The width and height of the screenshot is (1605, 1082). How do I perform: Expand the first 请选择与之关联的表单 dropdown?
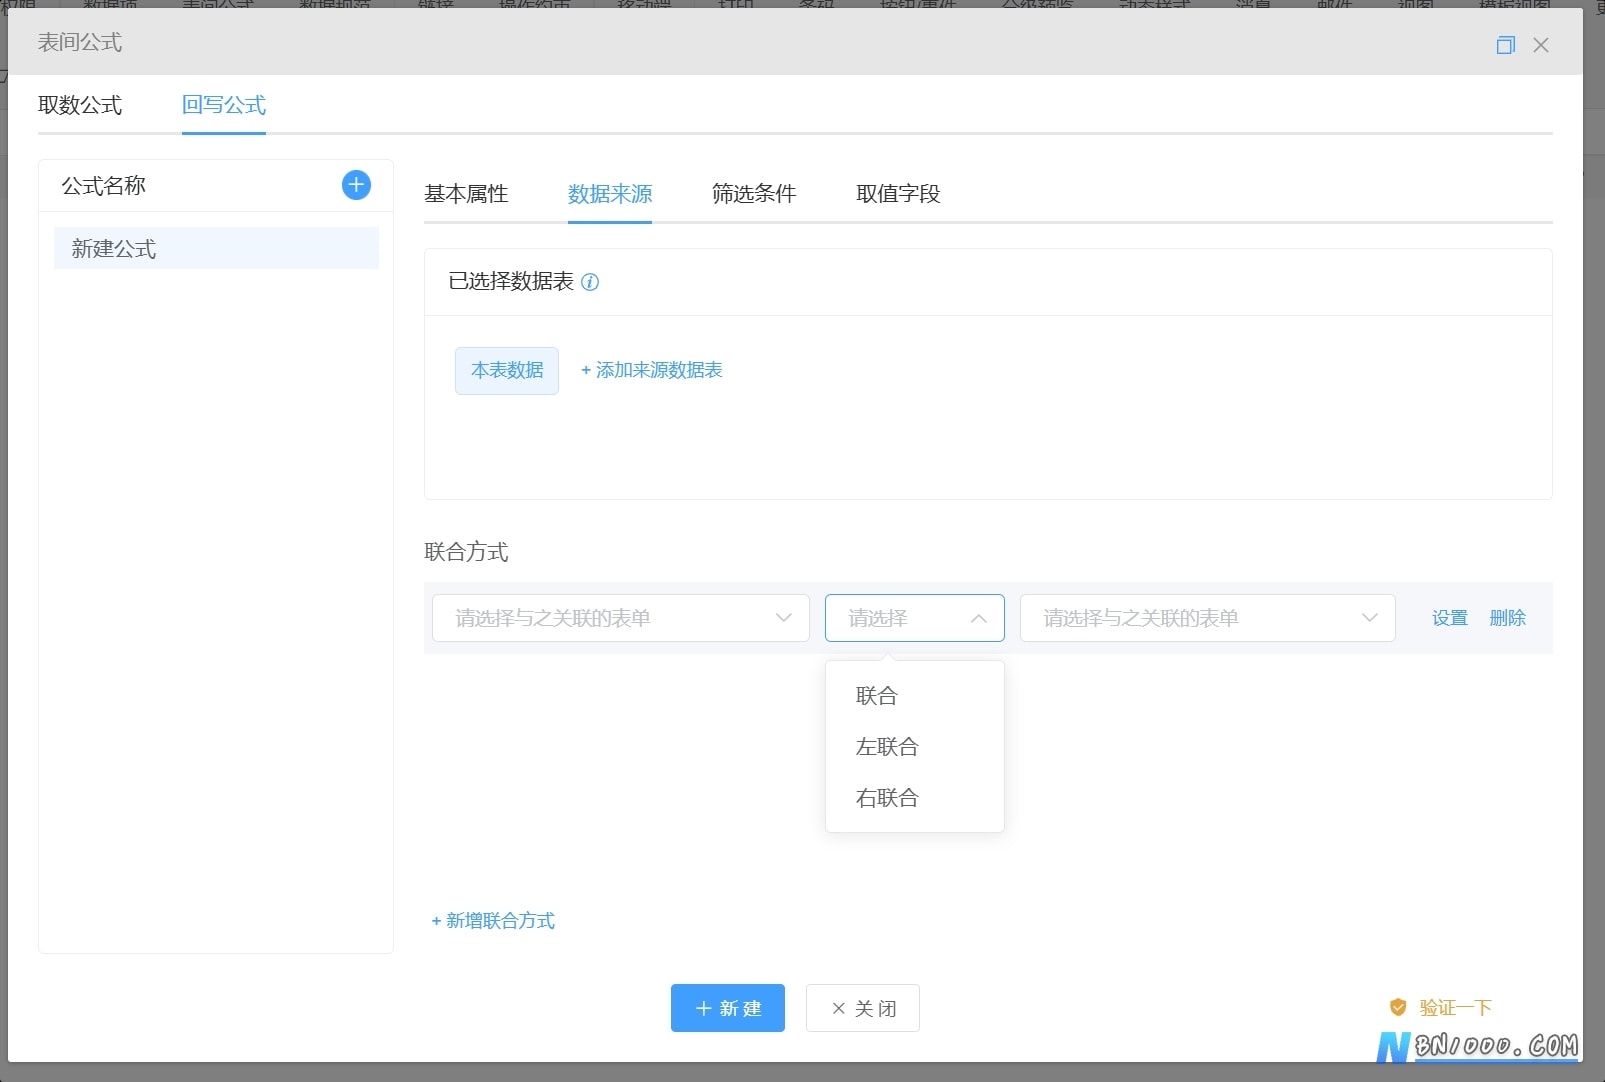[x=621, y=618]
